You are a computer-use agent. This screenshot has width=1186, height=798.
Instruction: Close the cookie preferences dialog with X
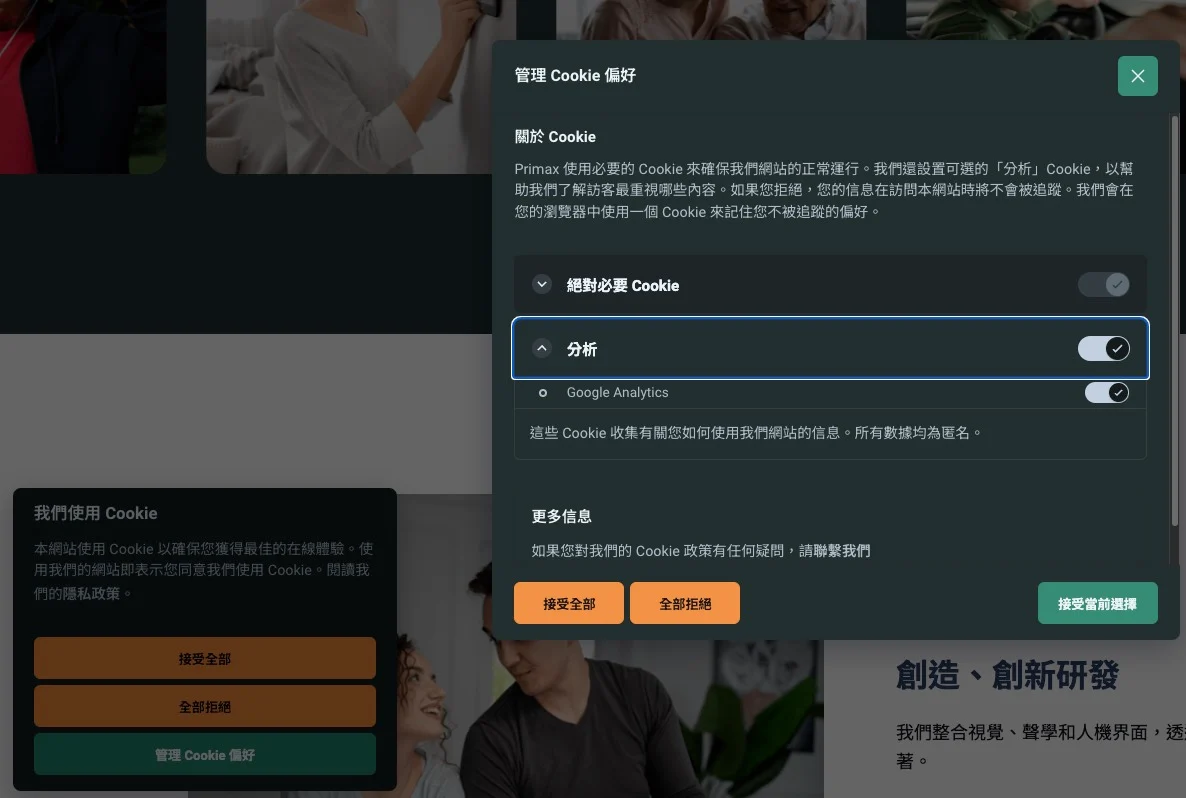[1137, 76]
